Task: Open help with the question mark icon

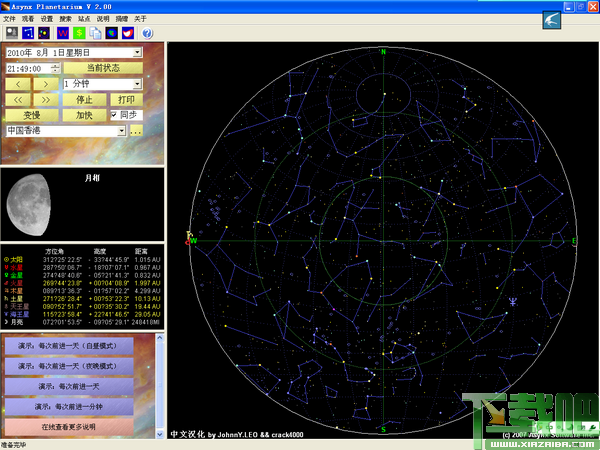Action: 147,33
